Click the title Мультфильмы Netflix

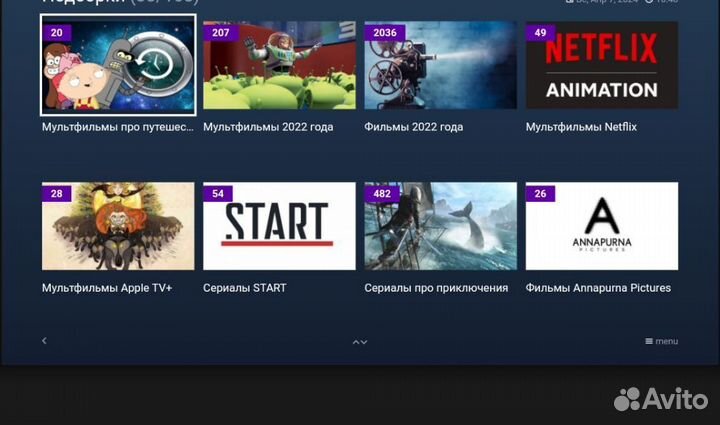[x=581, y=127]
